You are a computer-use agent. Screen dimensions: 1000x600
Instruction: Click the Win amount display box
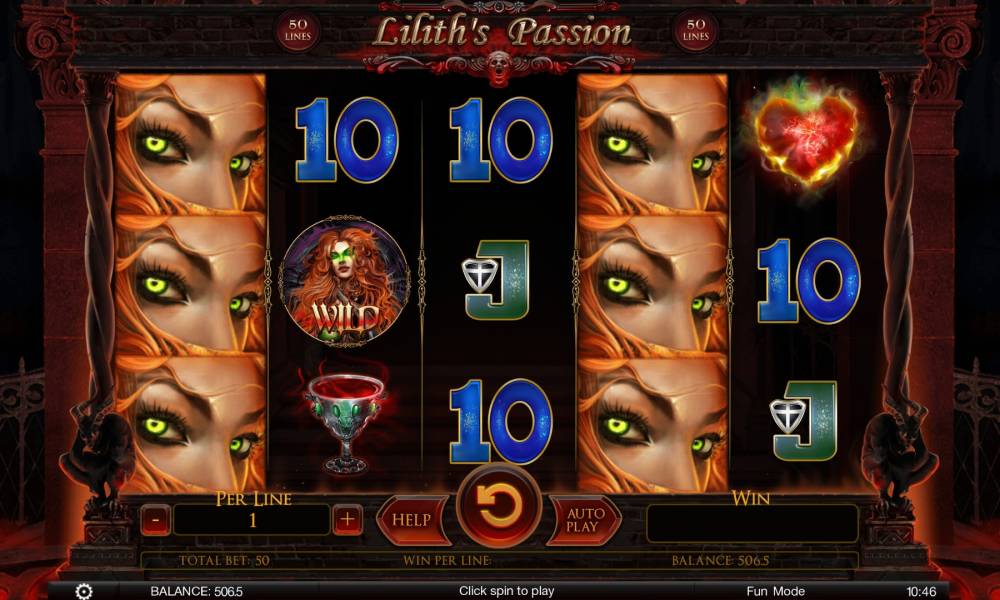coord(753,523)
